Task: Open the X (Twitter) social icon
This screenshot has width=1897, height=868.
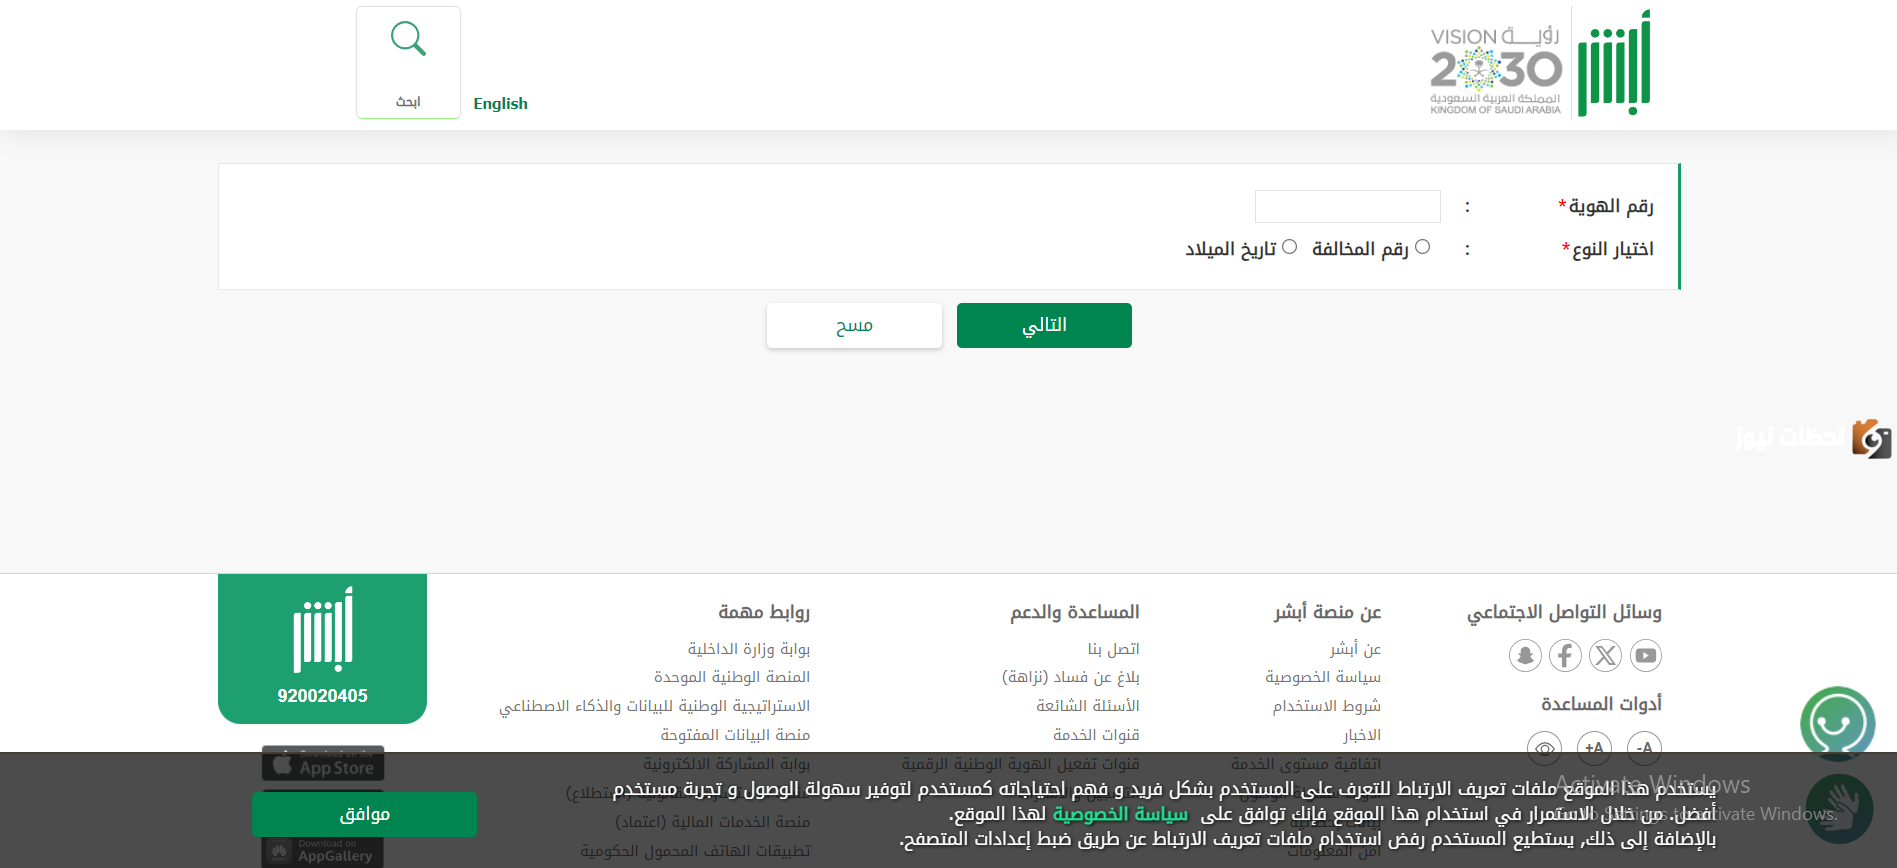Action: click(1606, 656)
